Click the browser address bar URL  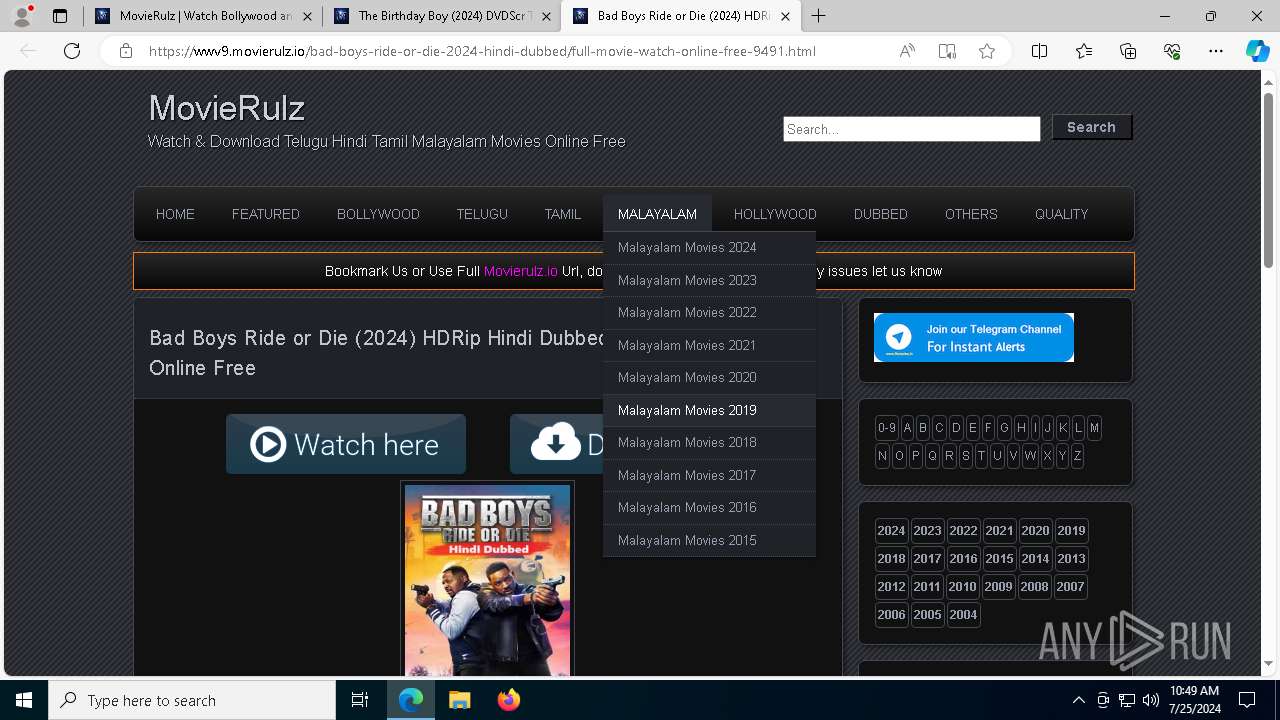[482, 51]
